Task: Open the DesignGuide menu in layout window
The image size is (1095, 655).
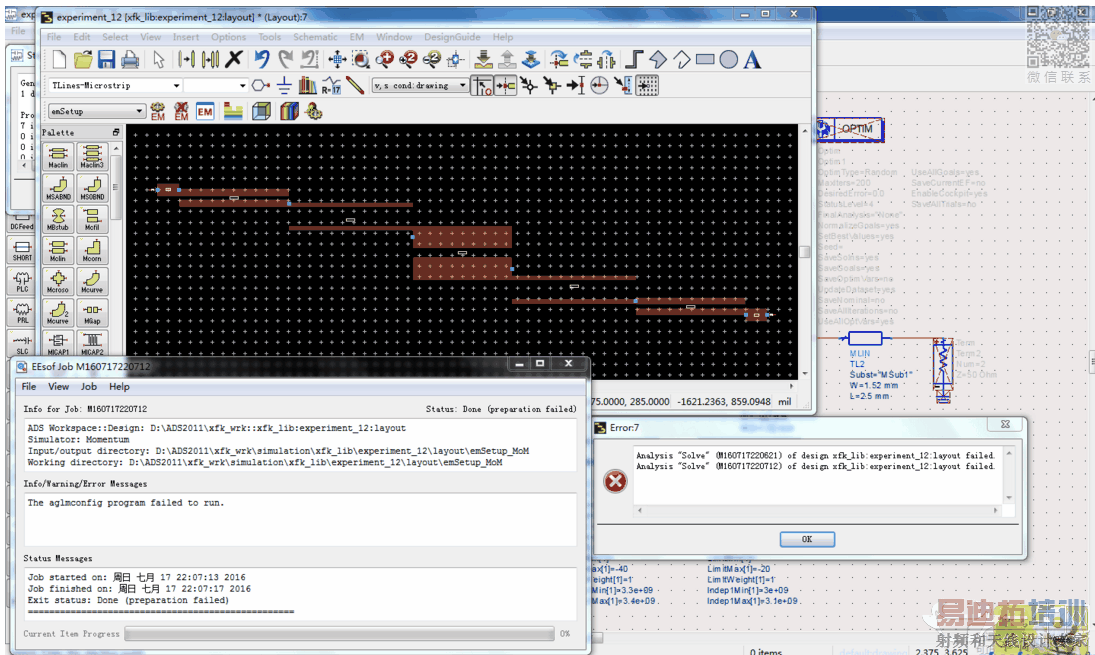Action: pos(452,37)
